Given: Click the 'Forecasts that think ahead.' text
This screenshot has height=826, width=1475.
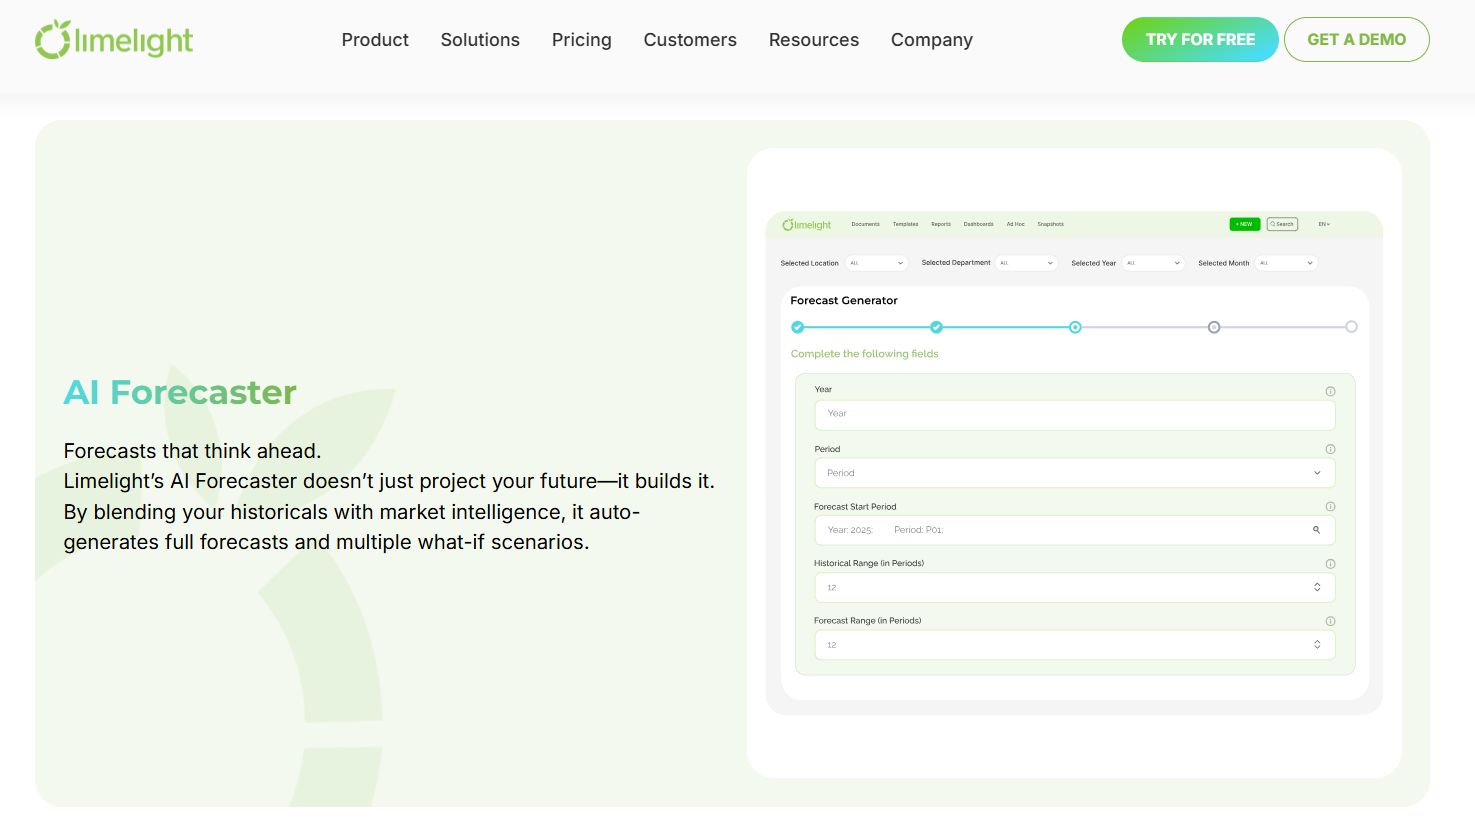Looking at the screenshot, I should click(x=192, y=451).
